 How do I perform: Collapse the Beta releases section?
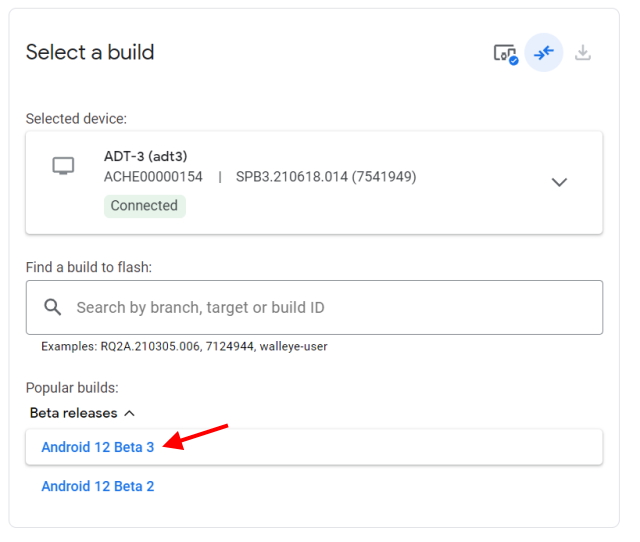click(82, 413)
